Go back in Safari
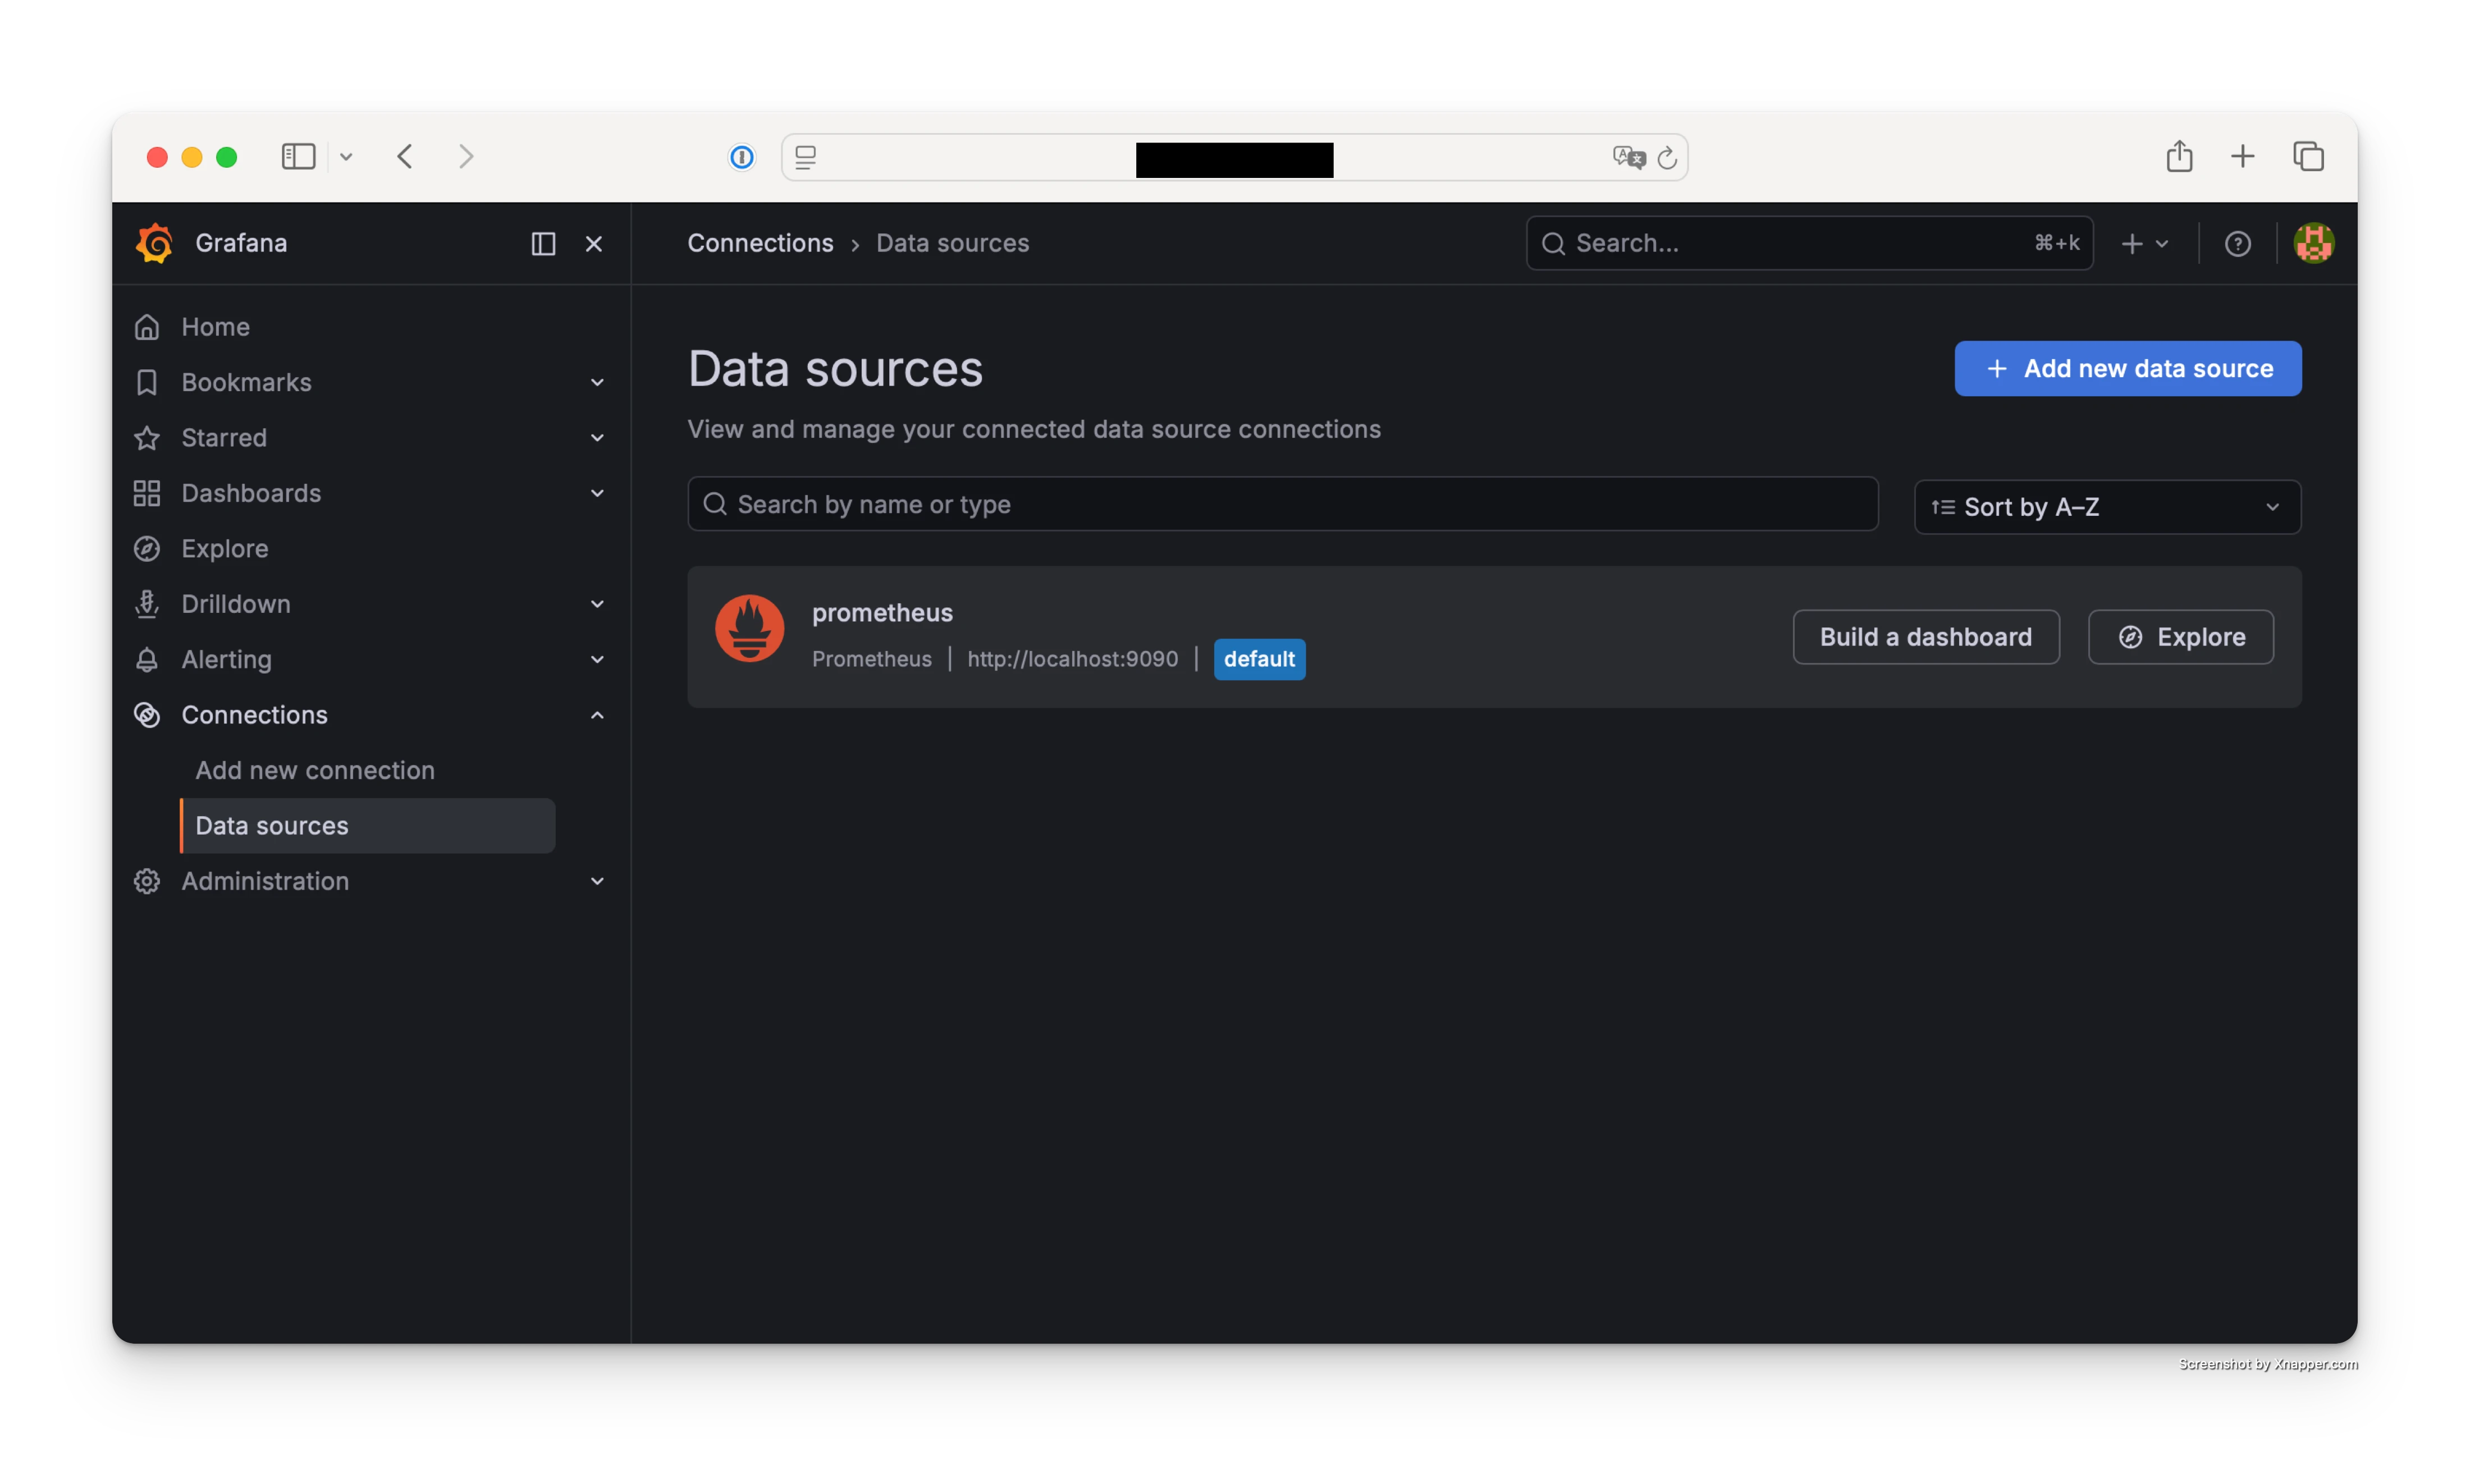 pos(405,157)
